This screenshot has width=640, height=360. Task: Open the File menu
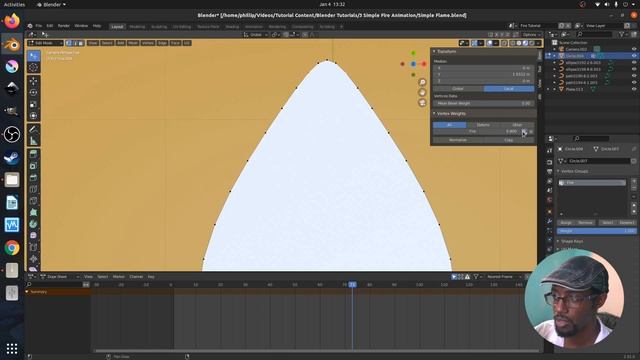pyautogui.click(x=39, y=26)
